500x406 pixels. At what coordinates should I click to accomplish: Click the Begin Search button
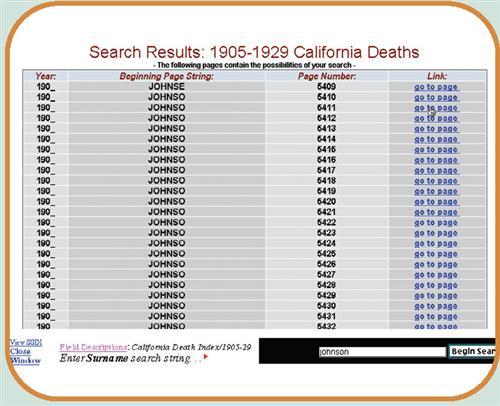click(472, 351)
